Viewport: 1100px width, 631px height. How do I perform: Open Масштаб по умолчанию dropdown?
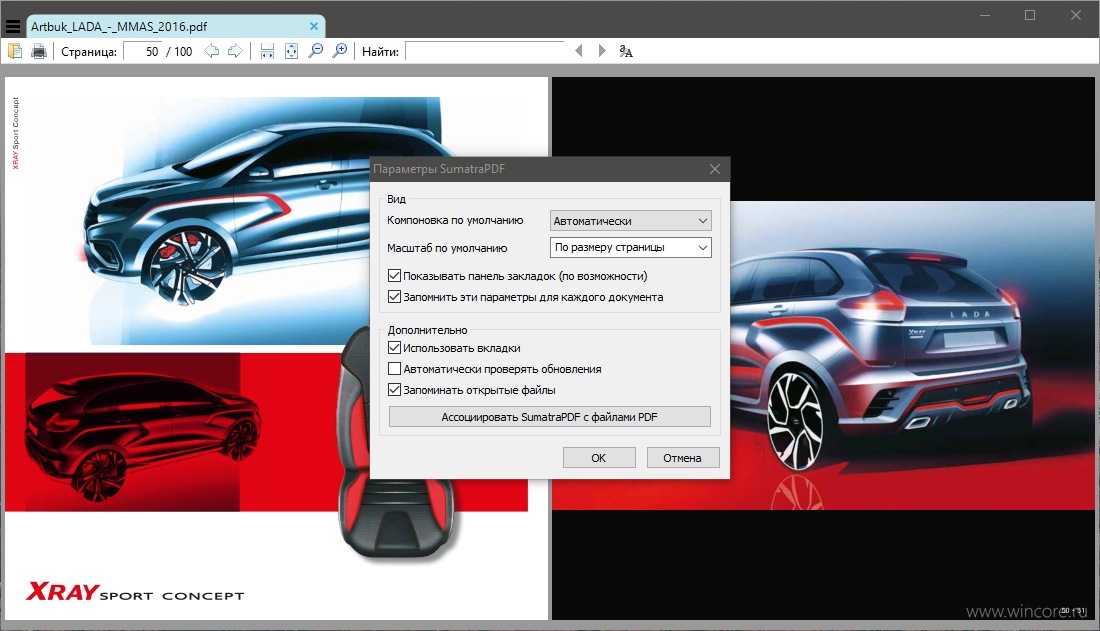(x=631, y=247)
